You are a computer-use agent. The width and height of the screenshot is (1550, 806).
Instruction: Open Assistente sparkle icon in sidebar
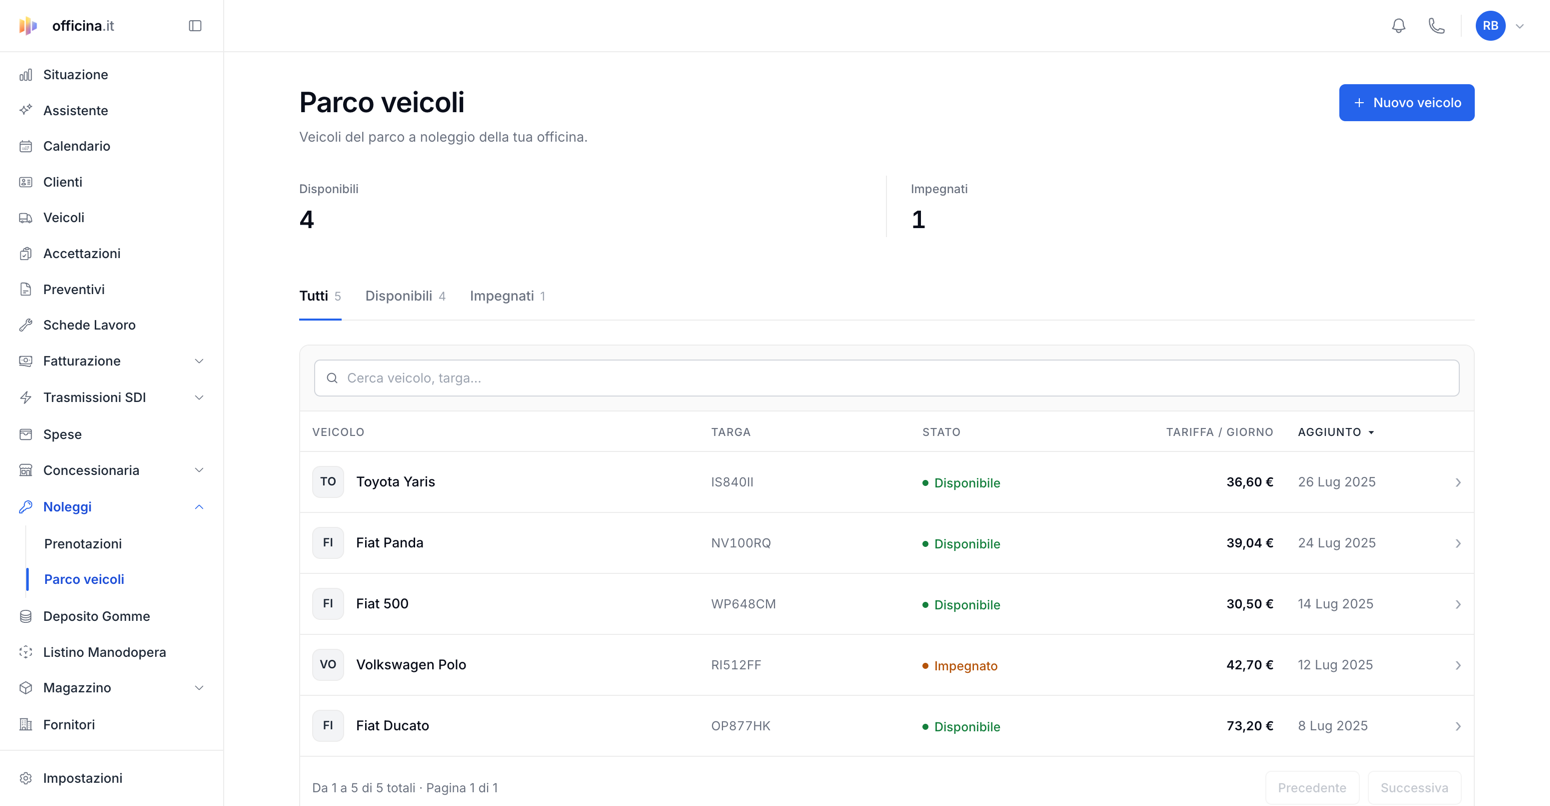click(26, 110)
